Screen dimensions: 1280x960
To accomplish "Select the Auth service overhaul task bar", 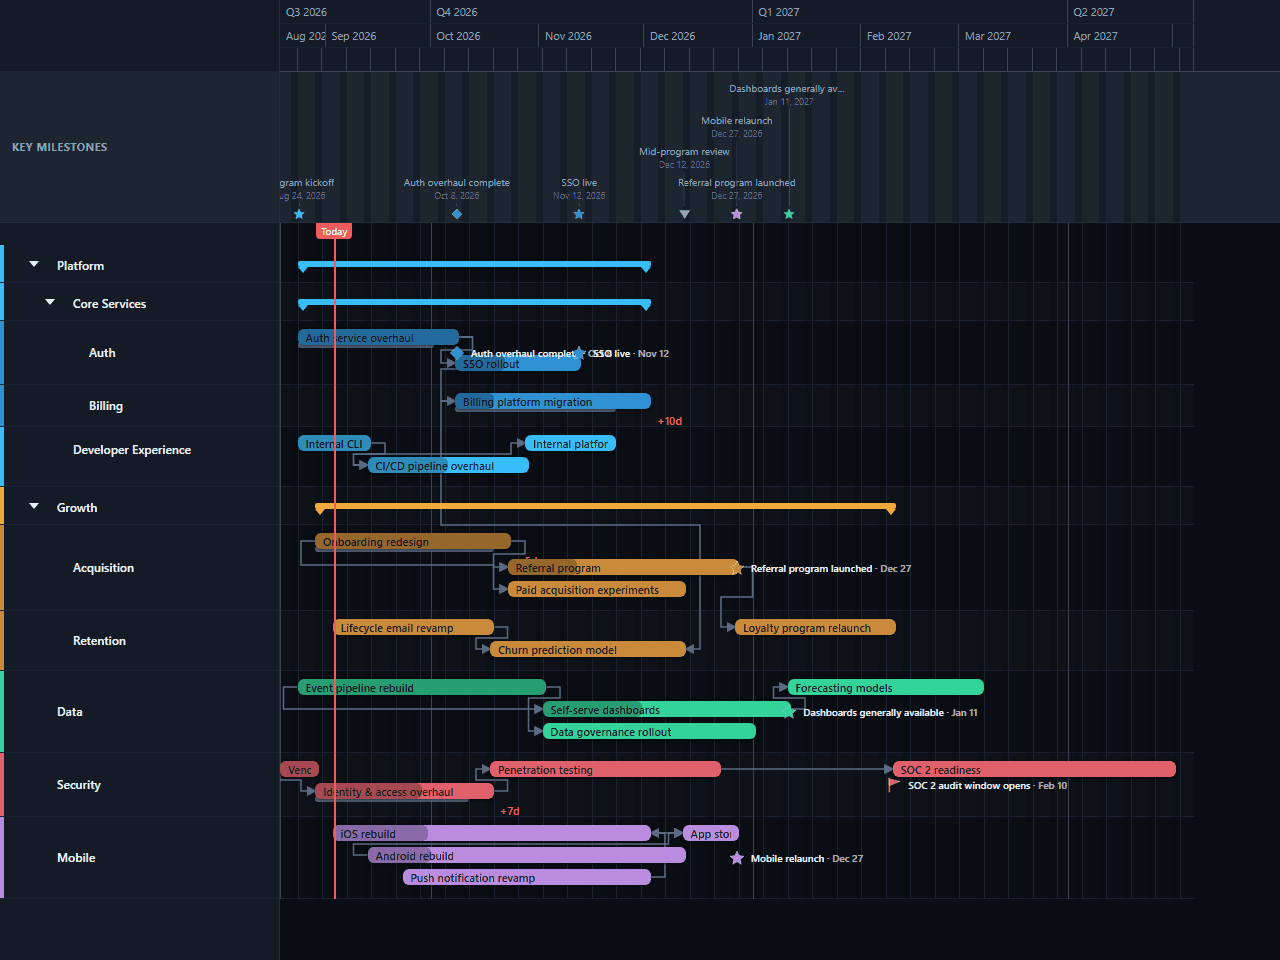I will click(x=378, y=338).
